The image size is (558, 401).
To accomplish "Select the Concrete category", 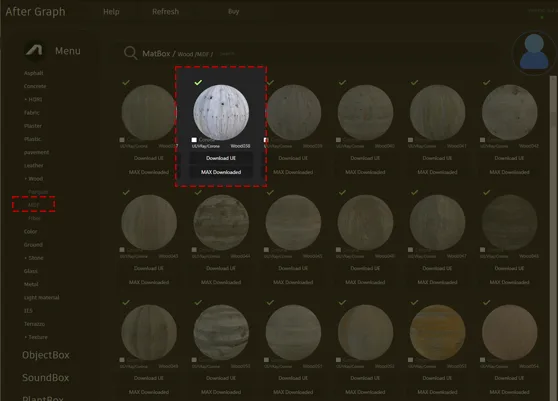I will [35, 86].
